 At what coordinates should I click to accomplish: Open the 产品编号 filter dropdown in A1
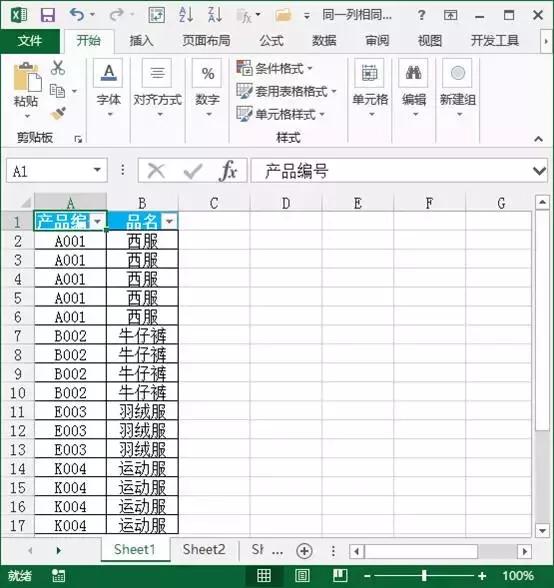[98, 221]
